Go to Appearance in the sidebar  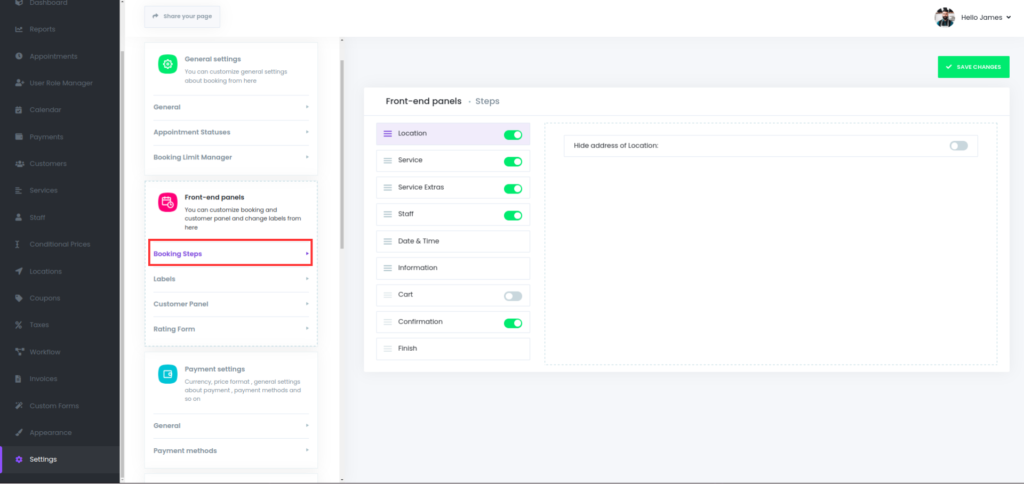click(50, 433)
